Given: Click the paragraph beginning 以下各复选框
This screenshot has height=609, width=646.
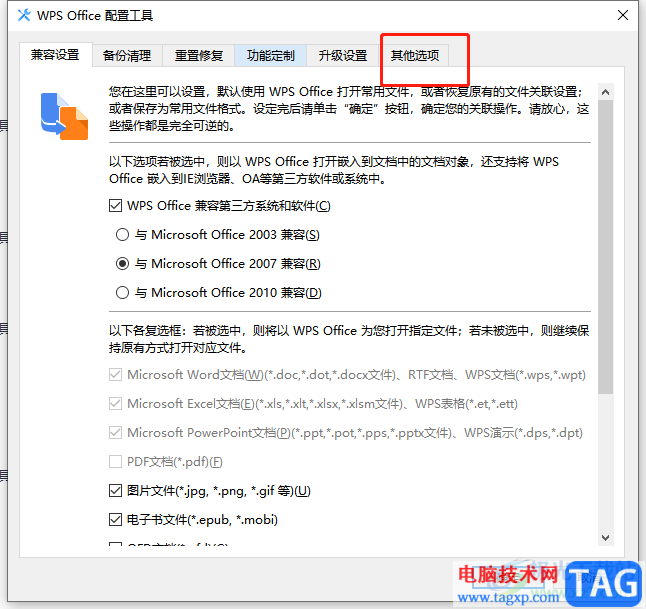Looking at the screenshot, I should pyautogui.click(x=349, y=339).
